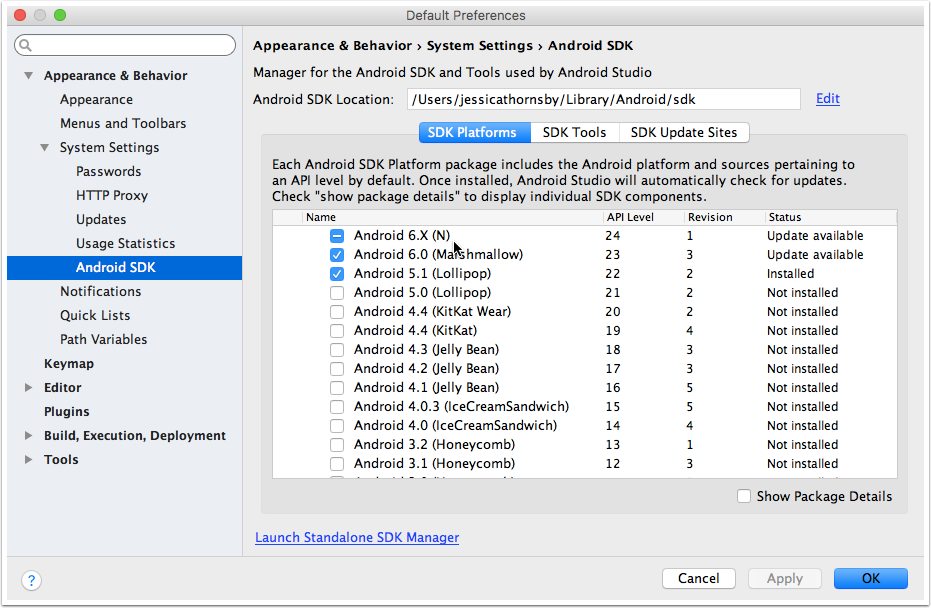Screen dimensions: 931x608
Task: Check Android 3.2 (Honeycomb)
Action: 337,445
